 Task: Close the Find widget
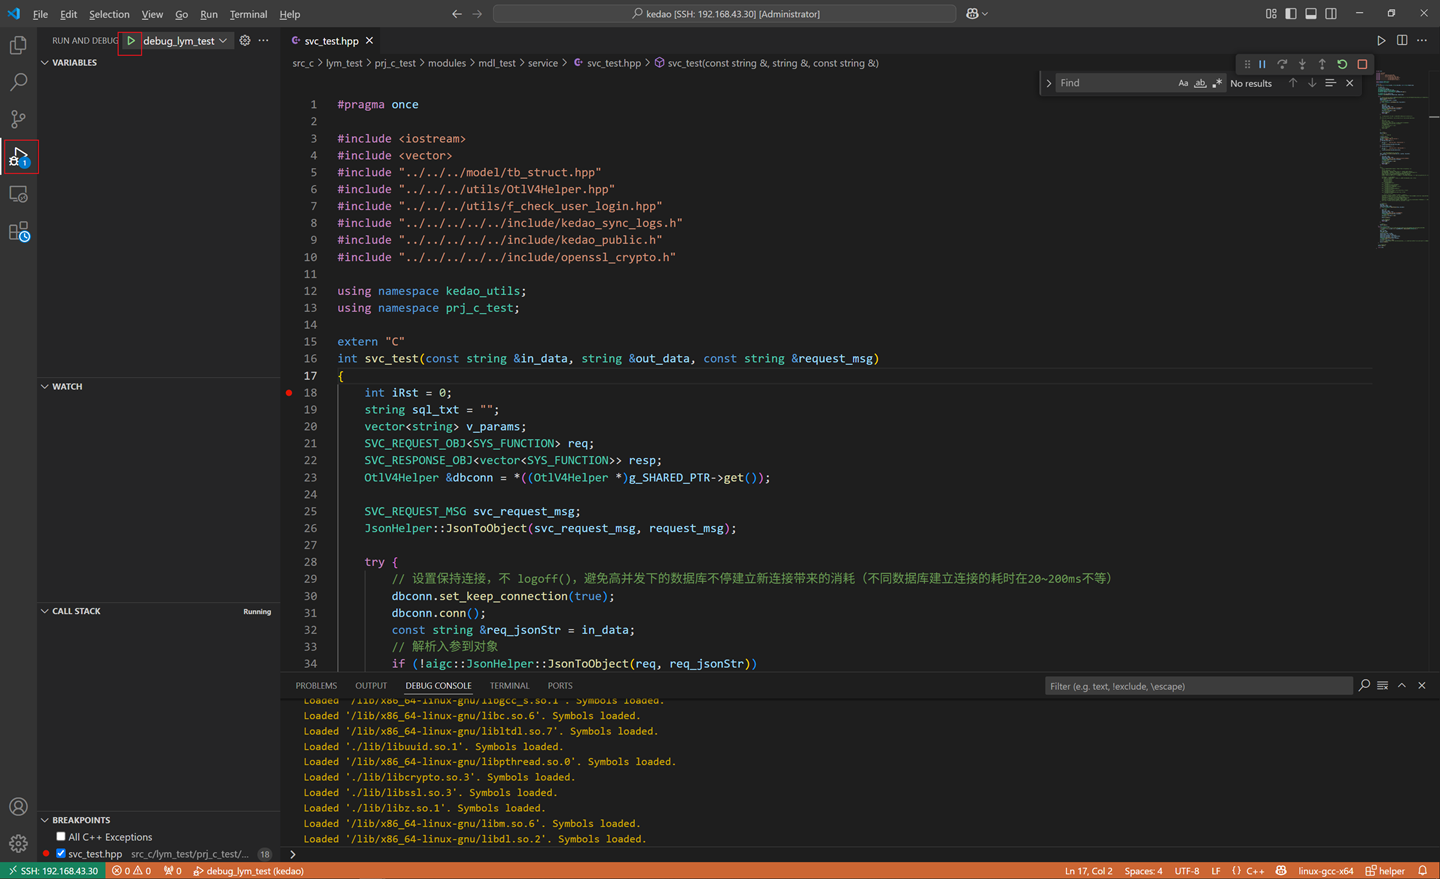tap(1350, 83)
